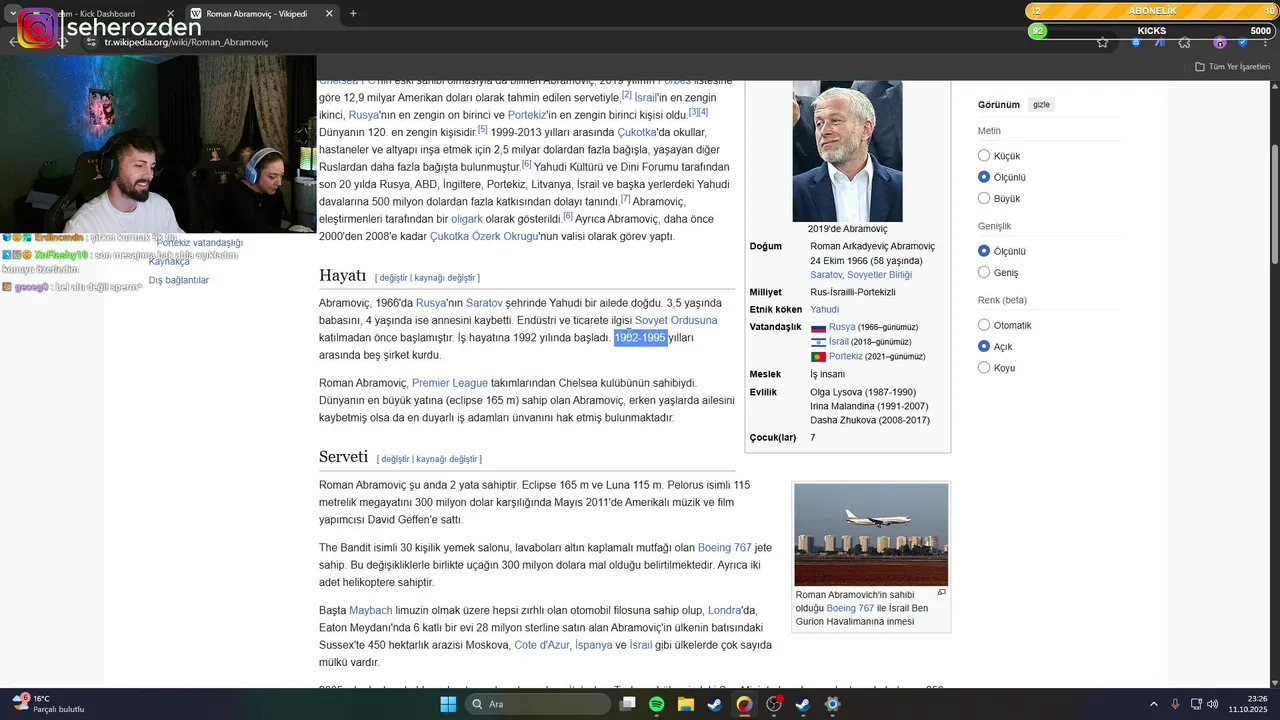Open the Boeing 767 link in Serveti text

725,548
